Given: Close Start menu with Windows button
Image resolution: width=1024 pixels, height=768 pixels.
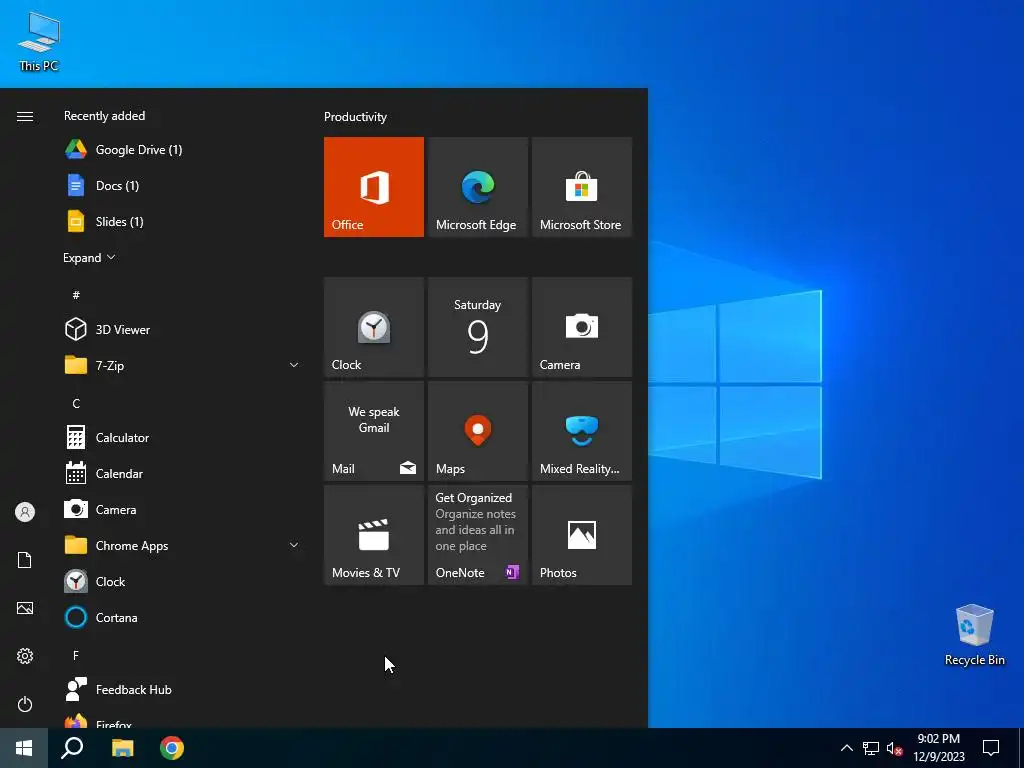Looking at the screenshot, I should pyautogui.click(x=24, y=748).
